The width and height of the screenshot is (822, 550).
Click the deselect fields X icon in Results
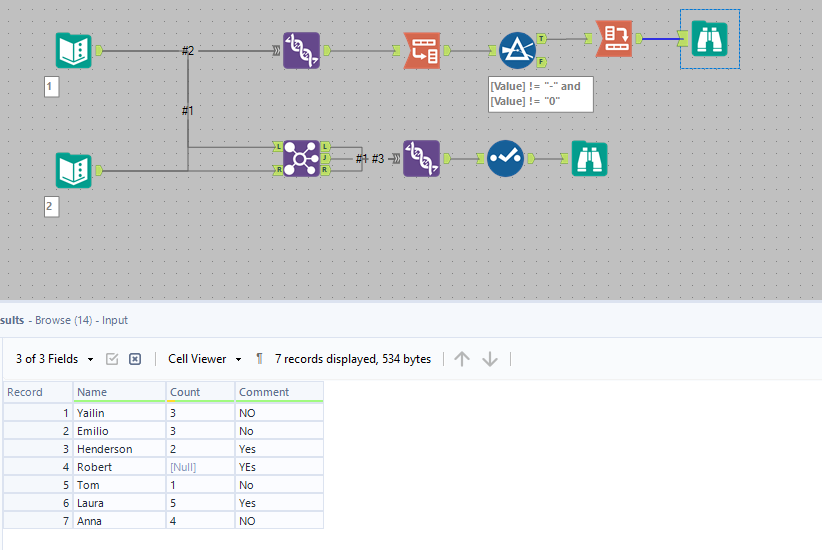135,359
